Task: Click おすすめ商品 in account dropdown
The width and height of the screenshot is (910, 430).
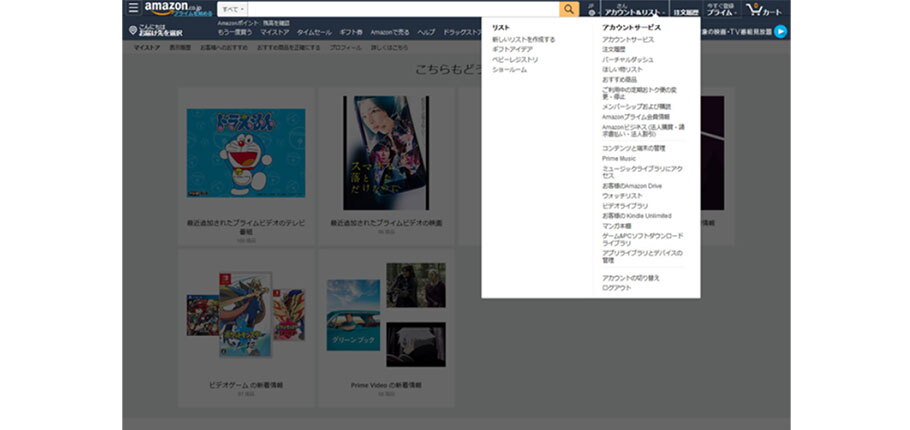Action: (619, 79)
